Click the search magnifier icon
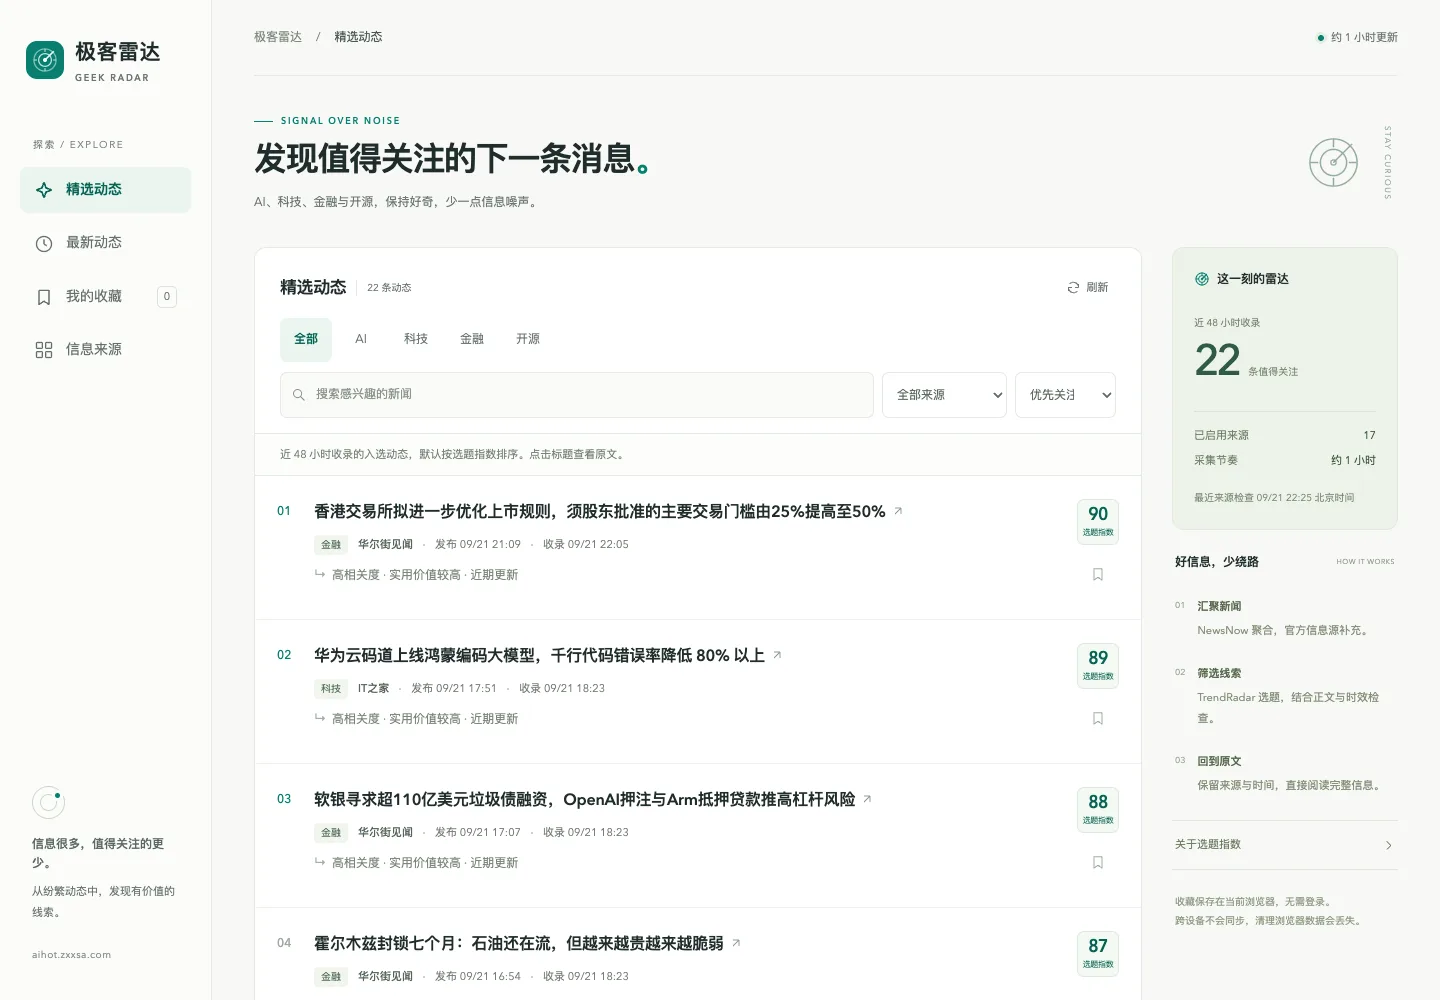Image resolution: width=1440 pixels, height=1000 pixels. [298, 395]
